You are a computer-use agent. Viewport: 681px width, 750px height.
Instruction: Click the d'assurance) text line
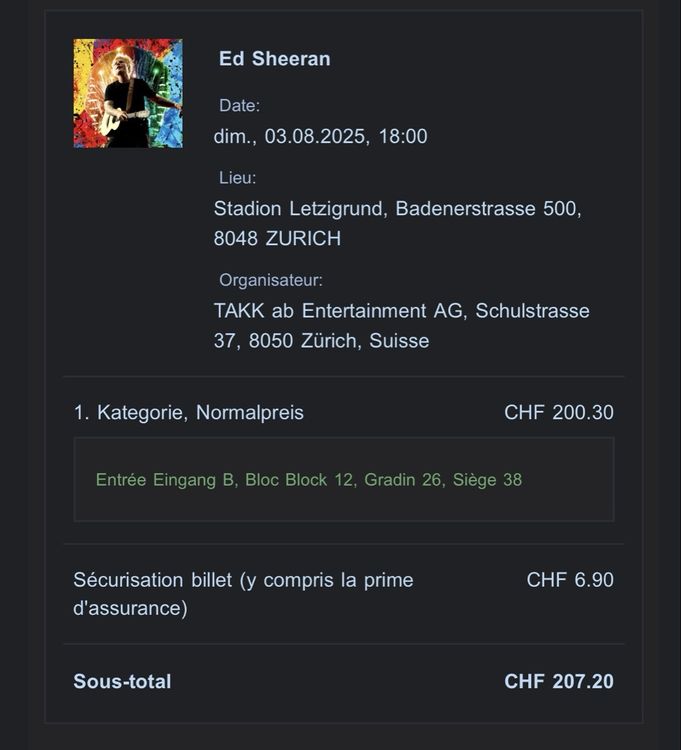click(x=130, y=608)
